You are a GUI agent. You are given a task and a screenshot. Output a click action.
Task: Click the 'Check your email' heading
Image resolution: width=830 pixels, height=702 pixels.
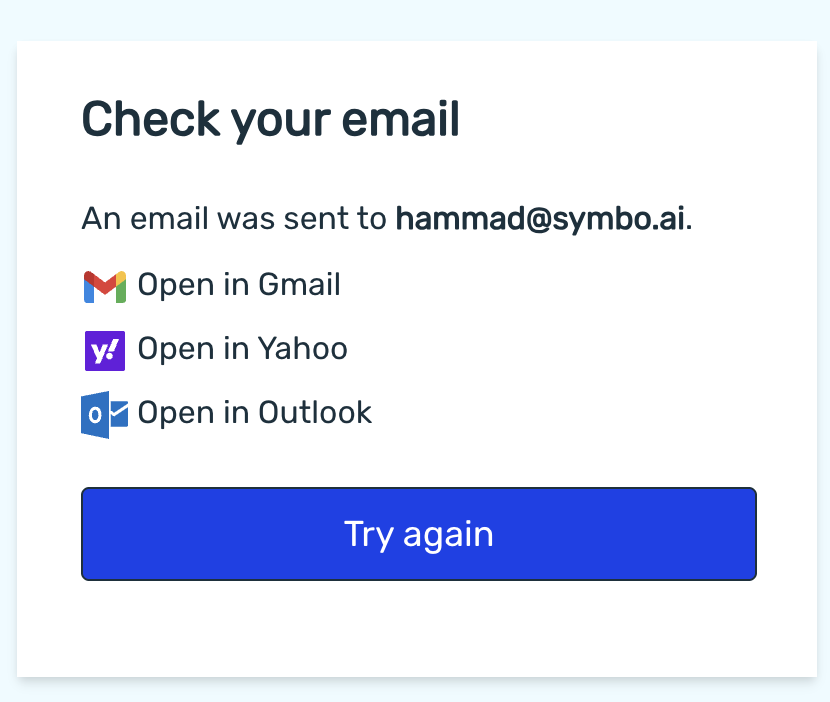click(x=270, y=121)
